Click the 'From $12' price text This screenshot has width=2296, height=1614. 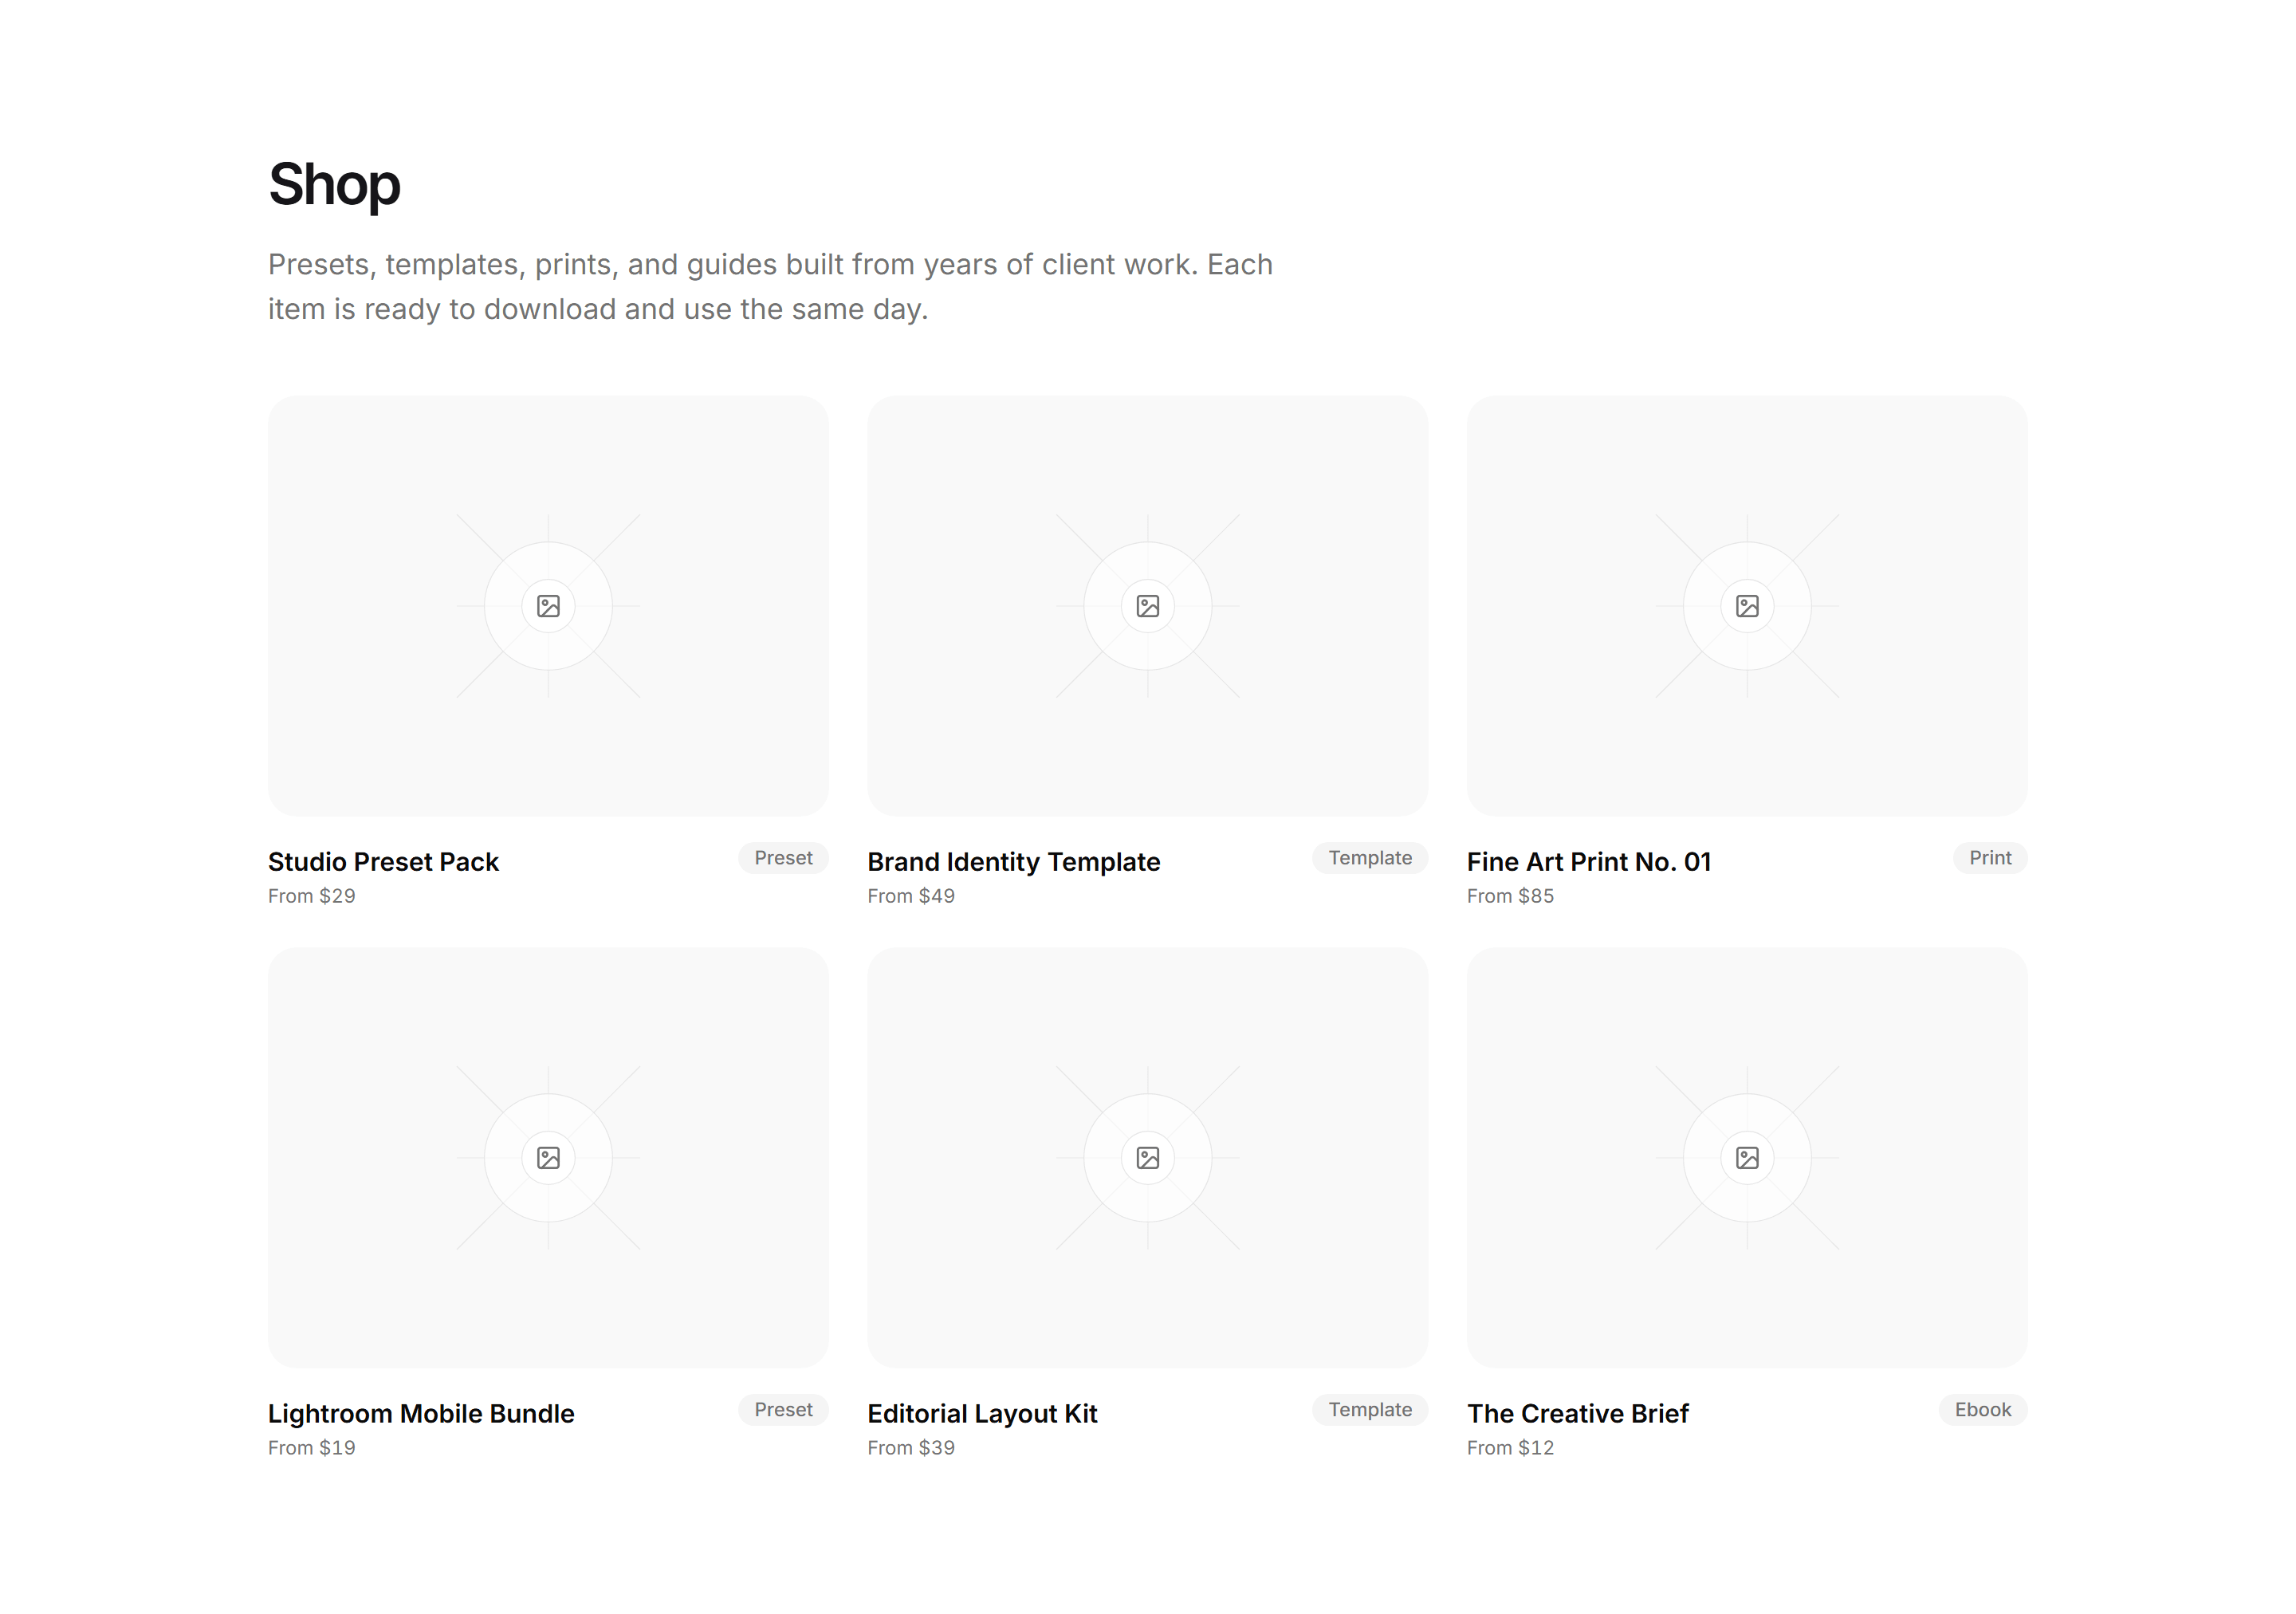coord(1510,1448)
